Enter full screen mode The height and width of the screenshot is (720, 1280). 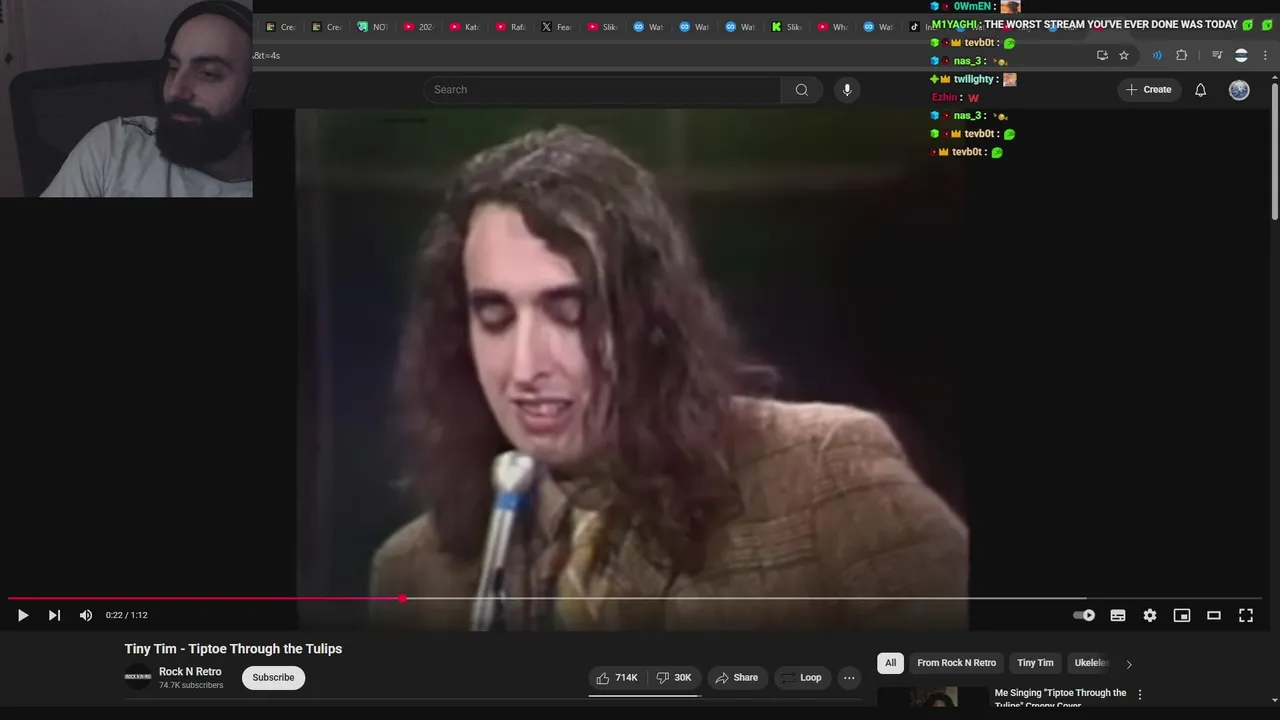1246,615
